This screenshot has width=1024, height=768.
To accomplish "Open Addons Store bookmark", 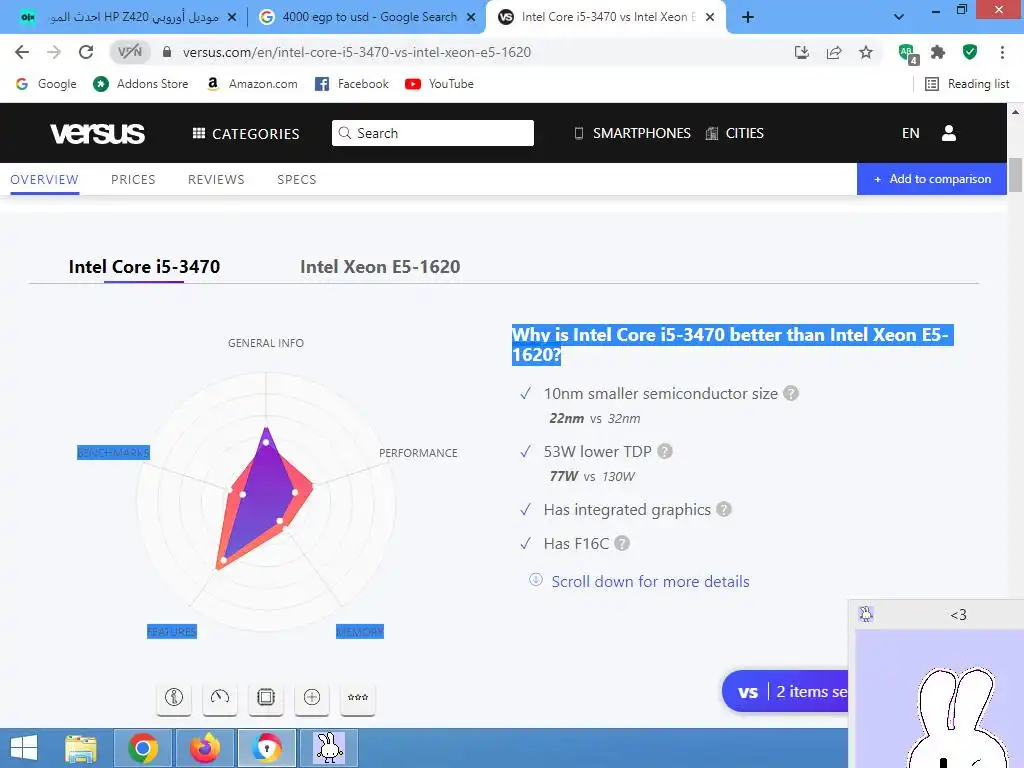I will (x=140, y=84).
